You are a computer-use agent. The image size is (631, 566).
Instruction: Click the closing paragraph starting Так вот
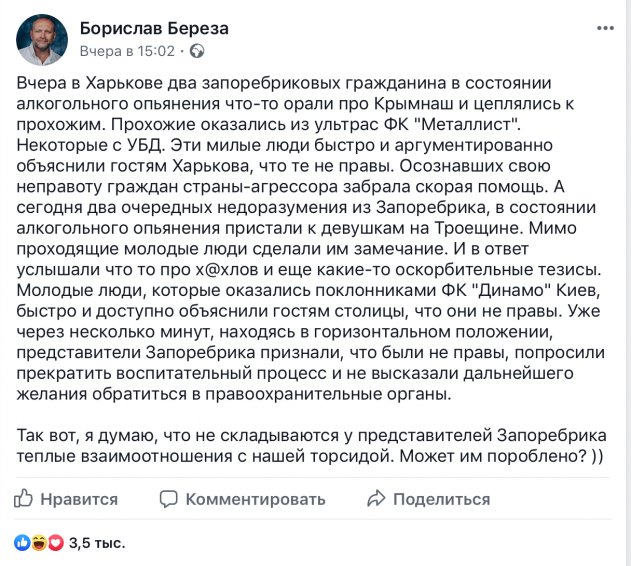(x=300, y=445)
